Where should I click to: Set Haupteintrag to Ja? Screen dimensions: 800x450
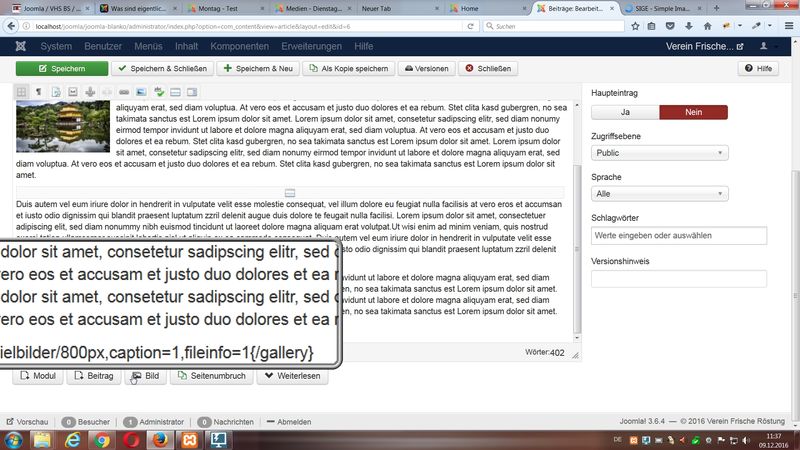tap(625, 112)
